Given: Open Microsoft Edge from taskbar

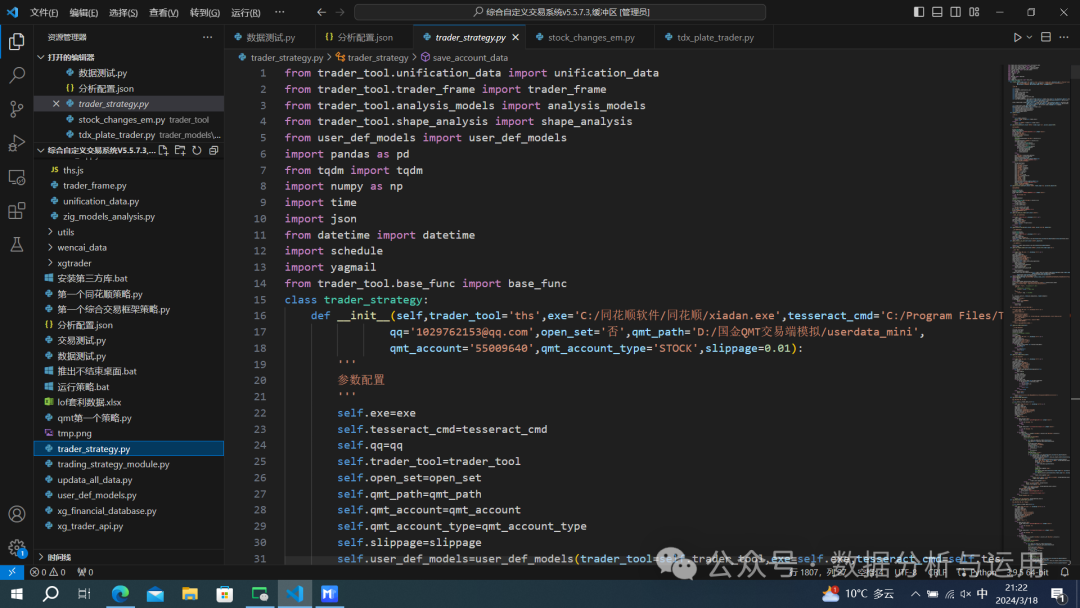Looking at the screenshot, I should [121, 594].
